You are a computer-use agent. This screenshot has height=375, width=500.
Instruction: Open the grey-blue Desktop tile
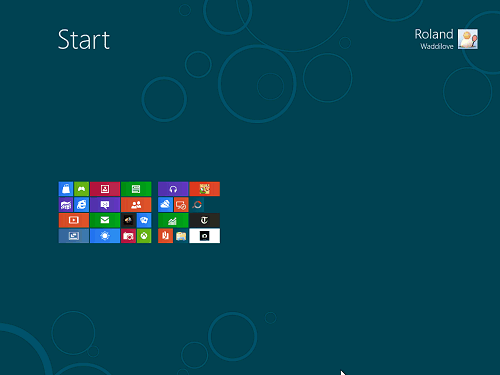74,236
